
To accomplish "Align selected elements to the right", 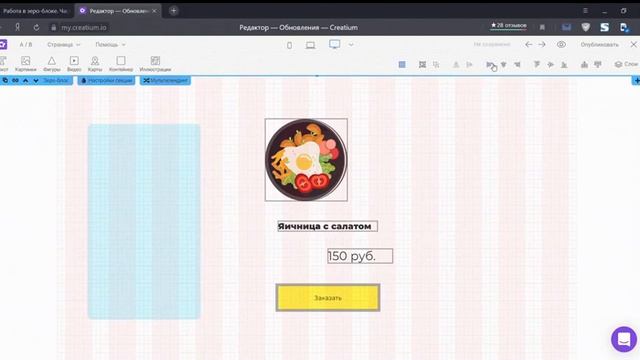I will pos(517,64).
